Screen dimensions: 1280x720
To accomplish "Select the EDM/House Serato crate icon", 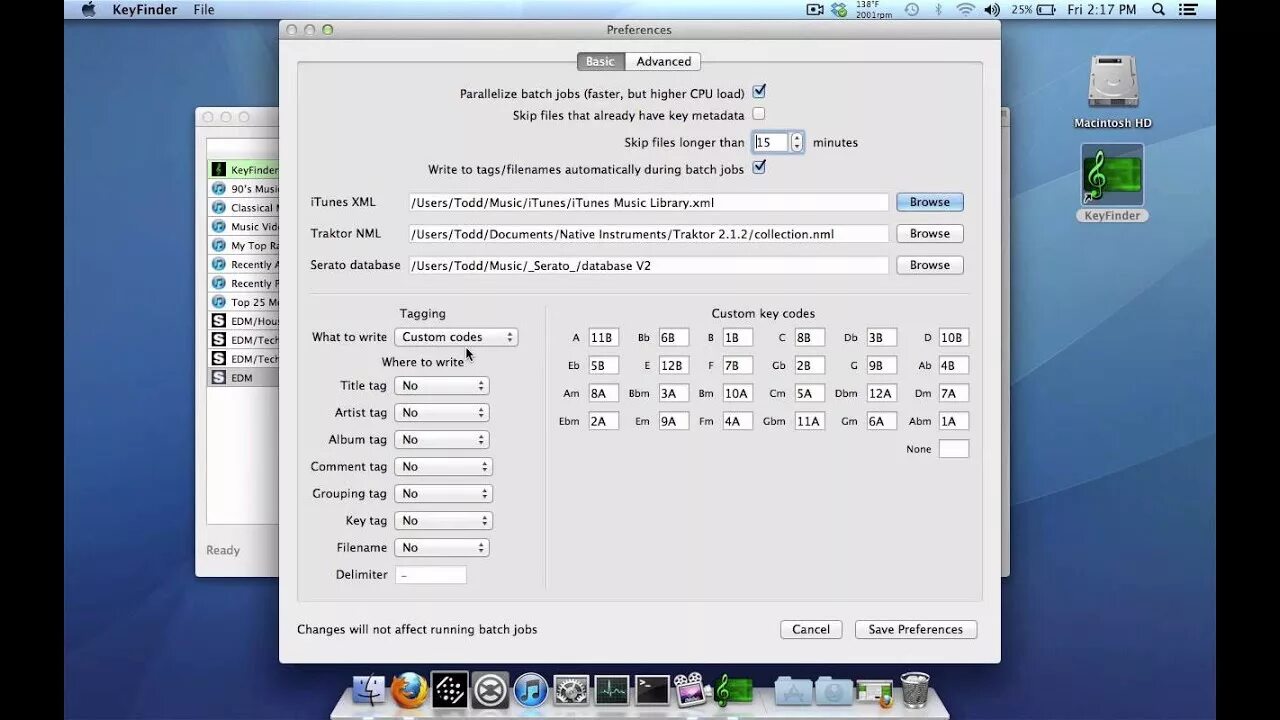I will [218, 321].
